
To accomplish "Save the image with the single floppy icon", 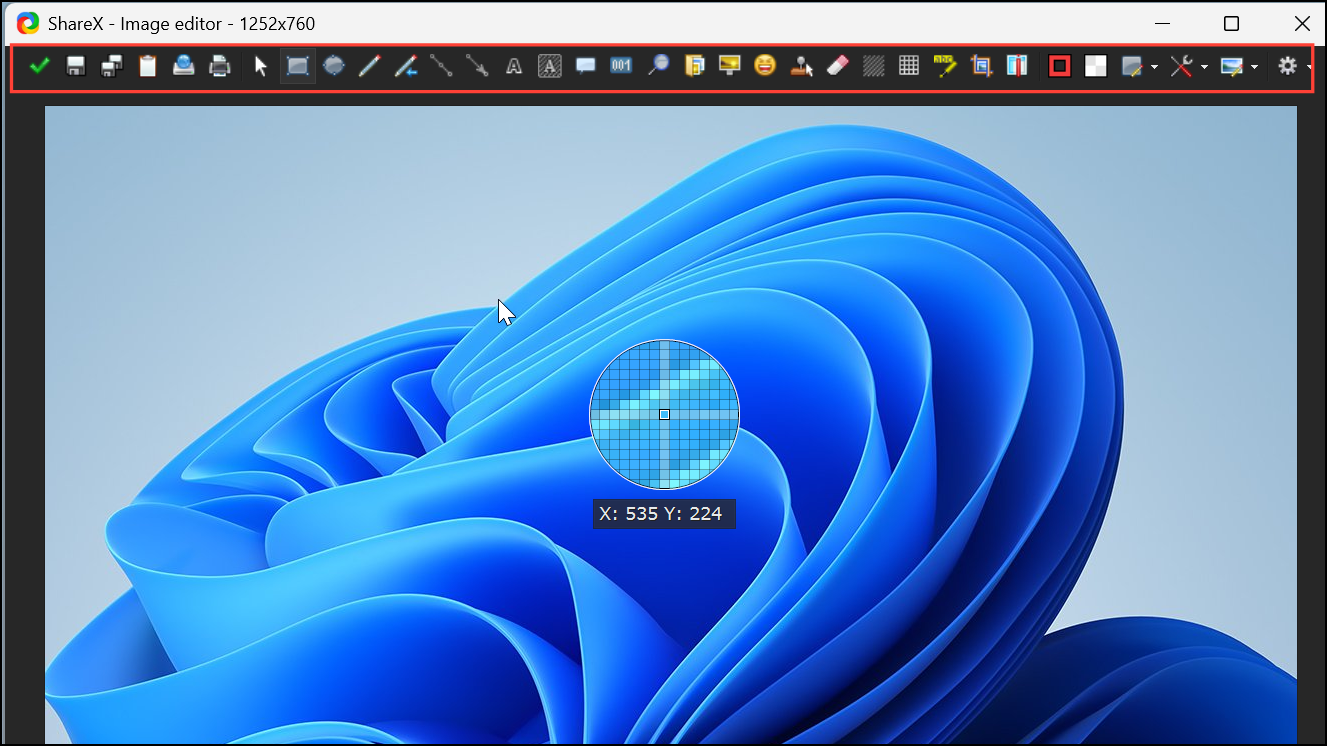I will (76, 66).
